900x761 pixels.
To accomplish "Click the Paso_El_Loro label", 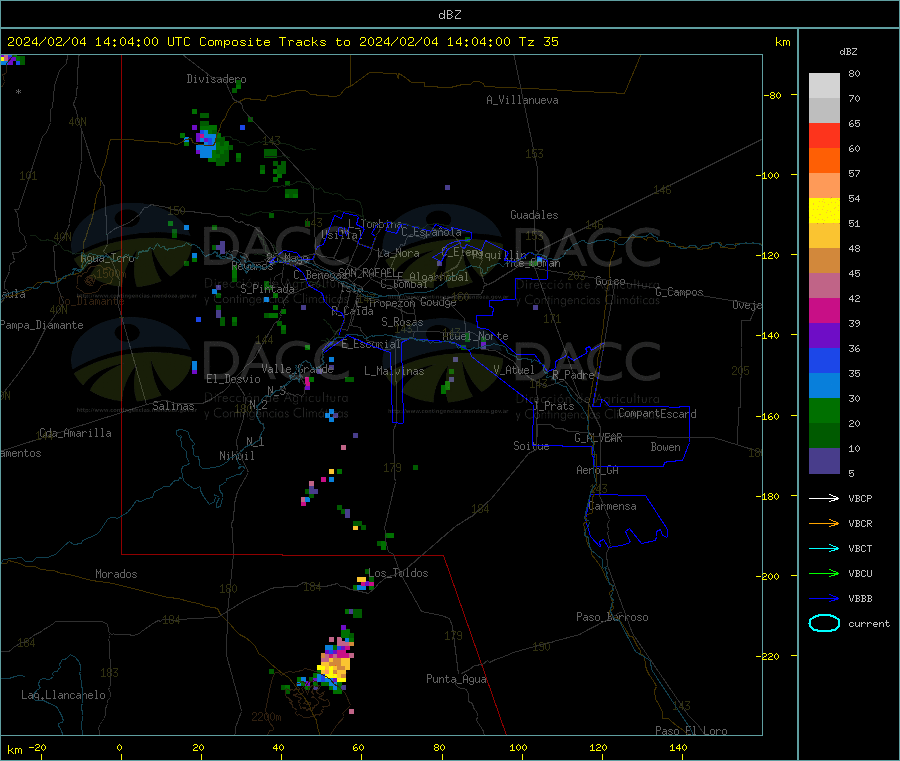I will [691, 731].
